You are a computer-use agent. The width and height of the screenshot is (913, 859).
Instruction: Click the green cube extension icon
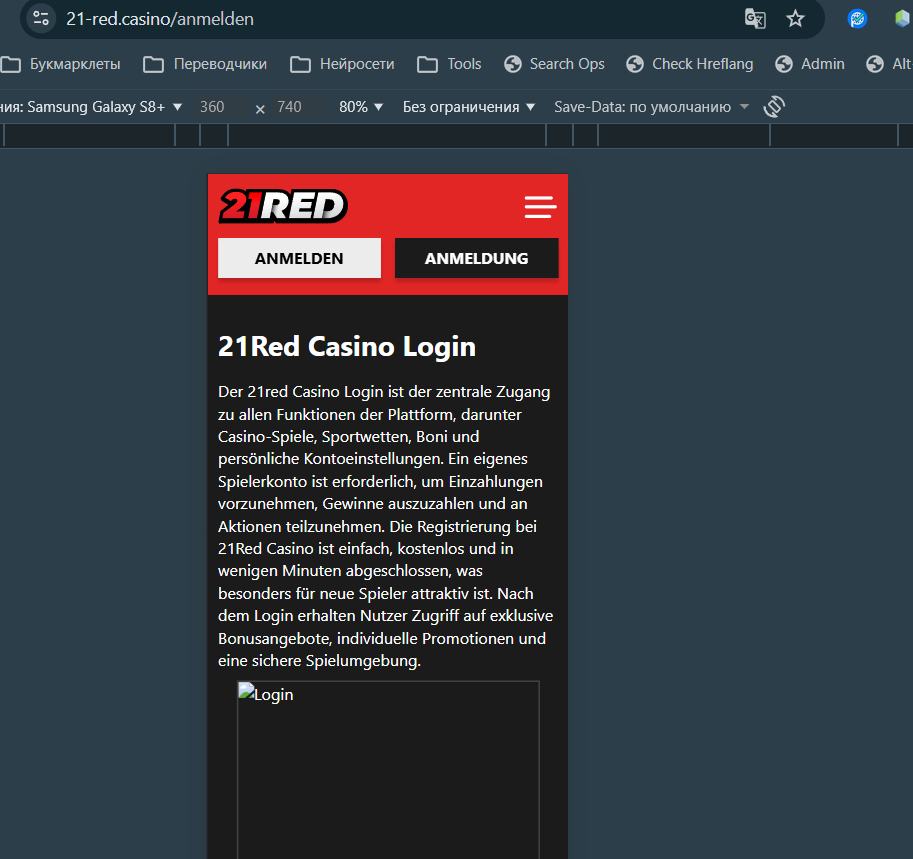coord(903,19)
